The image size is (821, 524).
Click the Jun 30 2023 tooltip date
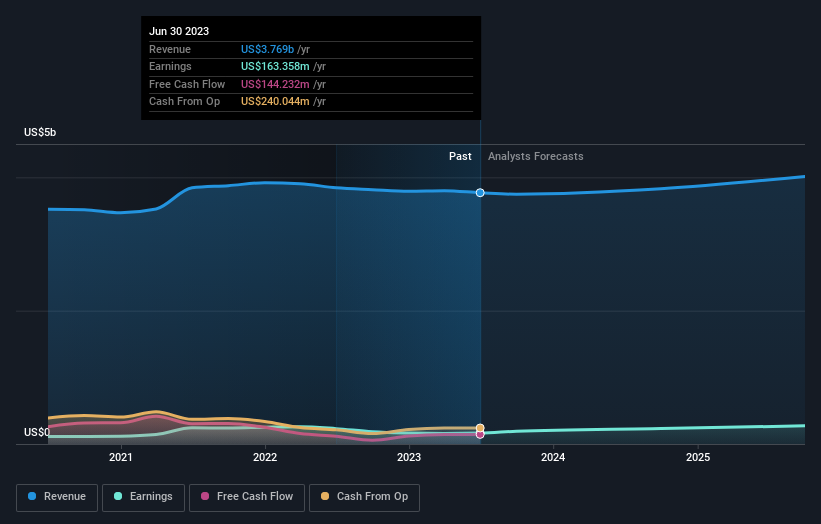(x=179, y=31)
